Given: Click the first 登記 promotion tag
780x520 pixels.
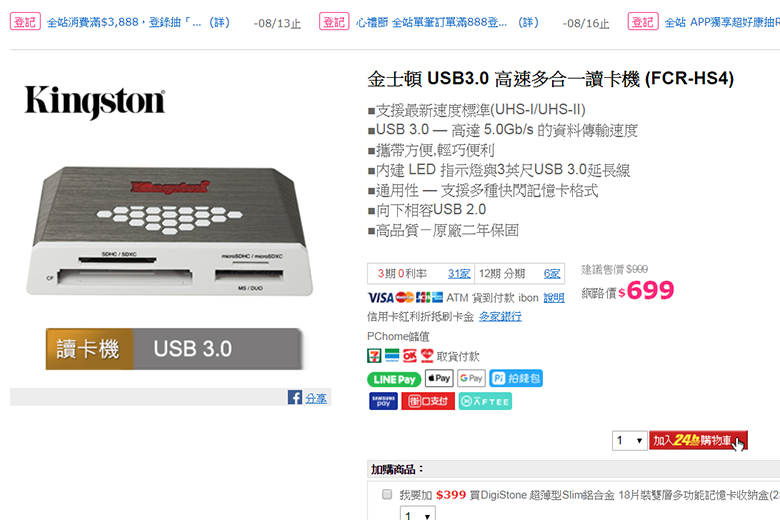Looking at the screenshot, I should pos(25,22).
